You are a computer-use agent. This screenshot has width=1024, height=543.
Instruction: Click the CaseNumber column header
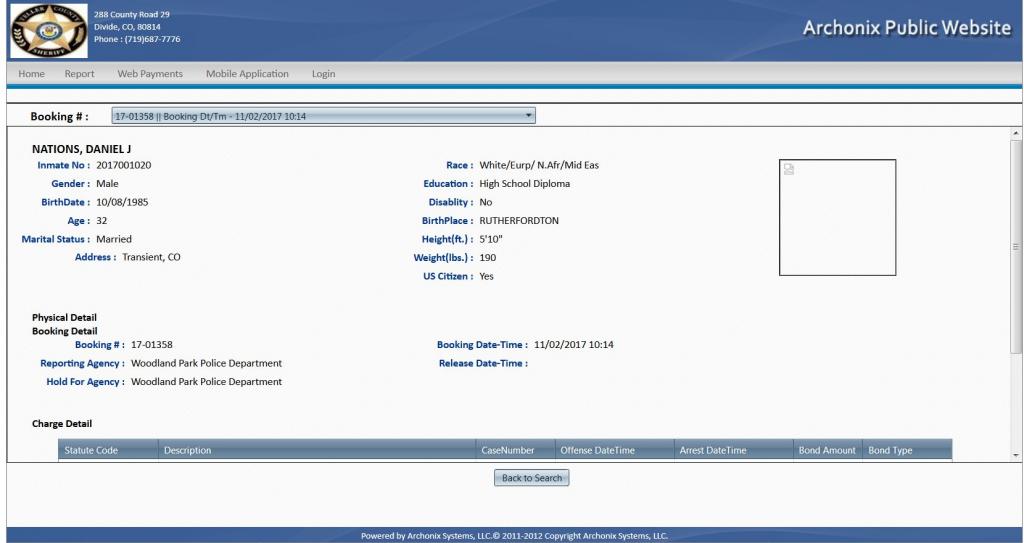click(x=515, y=451)
